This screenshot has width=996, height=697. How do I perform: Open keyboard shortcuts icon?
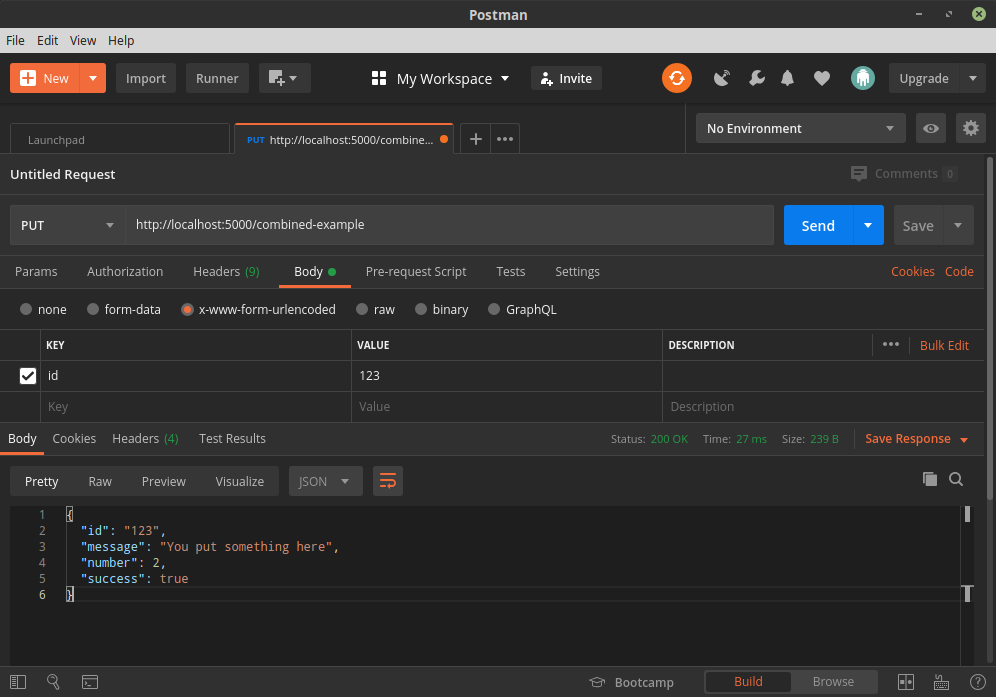(x=941, y=682)
